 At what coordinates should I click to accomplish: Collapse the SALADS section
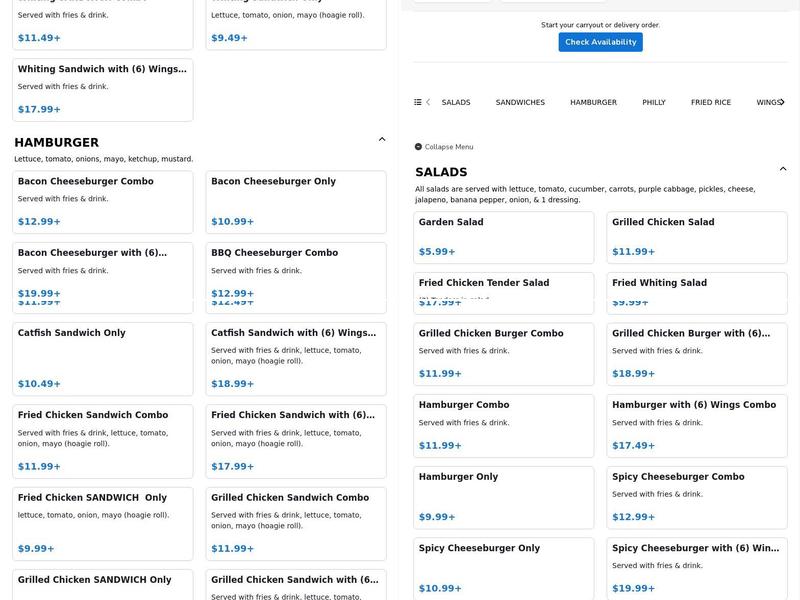click(x=783, y=170)
